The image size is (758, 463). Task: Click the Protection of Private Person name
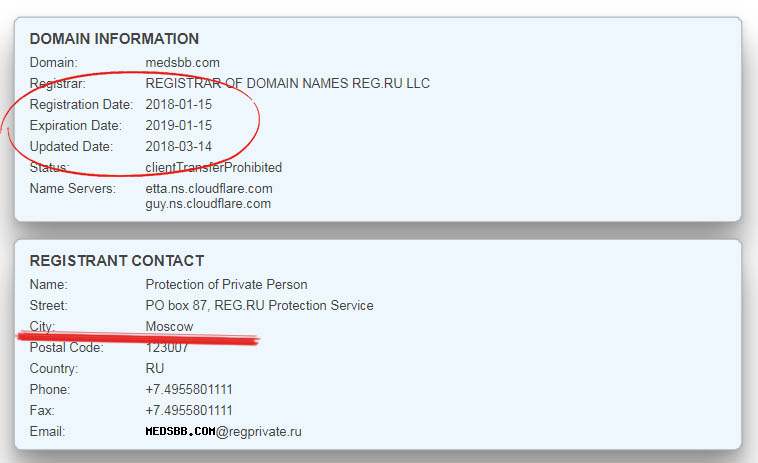pos(227,284)
